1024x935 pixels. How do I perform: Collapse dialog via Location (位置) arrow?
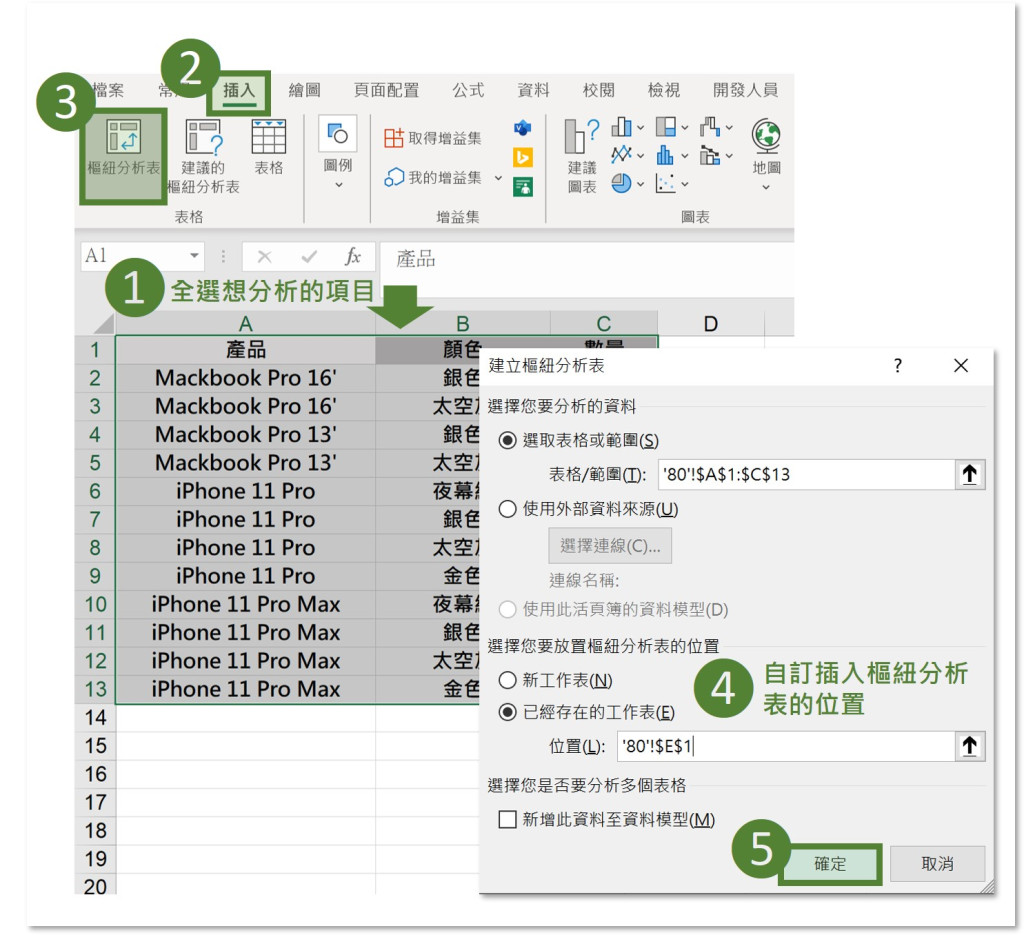click(970, 746)
